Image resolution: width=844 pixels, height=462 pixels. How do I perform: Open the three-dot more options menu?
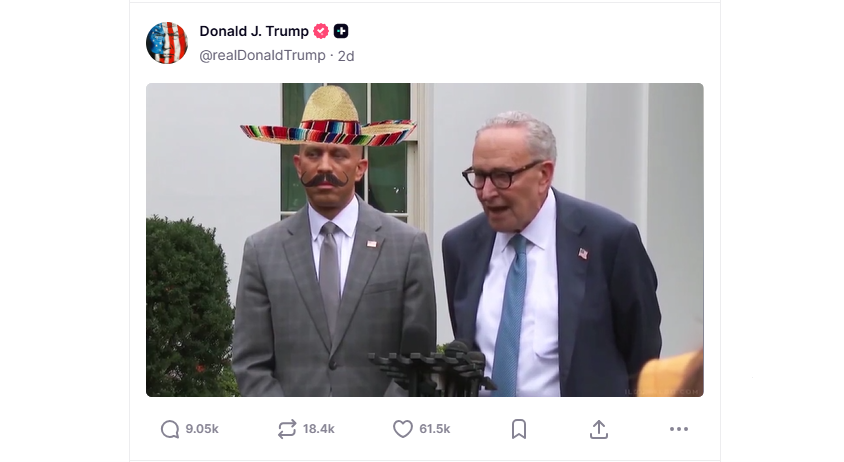(x=679, y=429)
